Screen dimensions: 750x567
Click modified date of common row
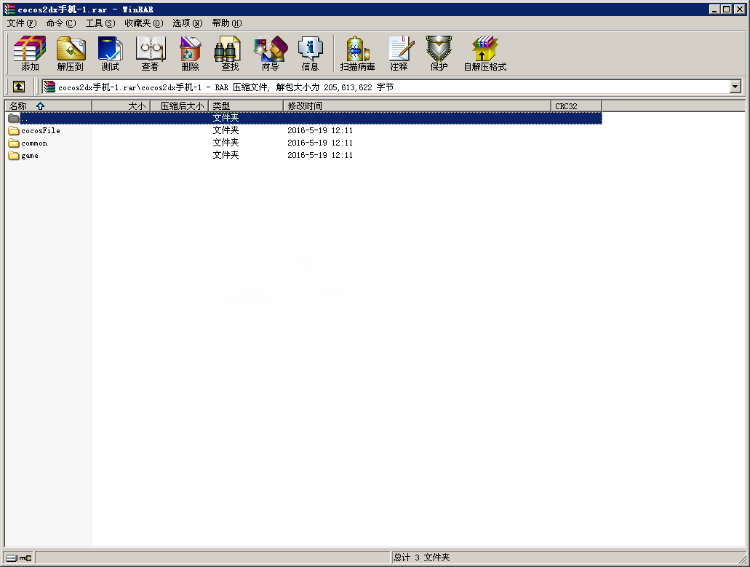coord(320,143)
